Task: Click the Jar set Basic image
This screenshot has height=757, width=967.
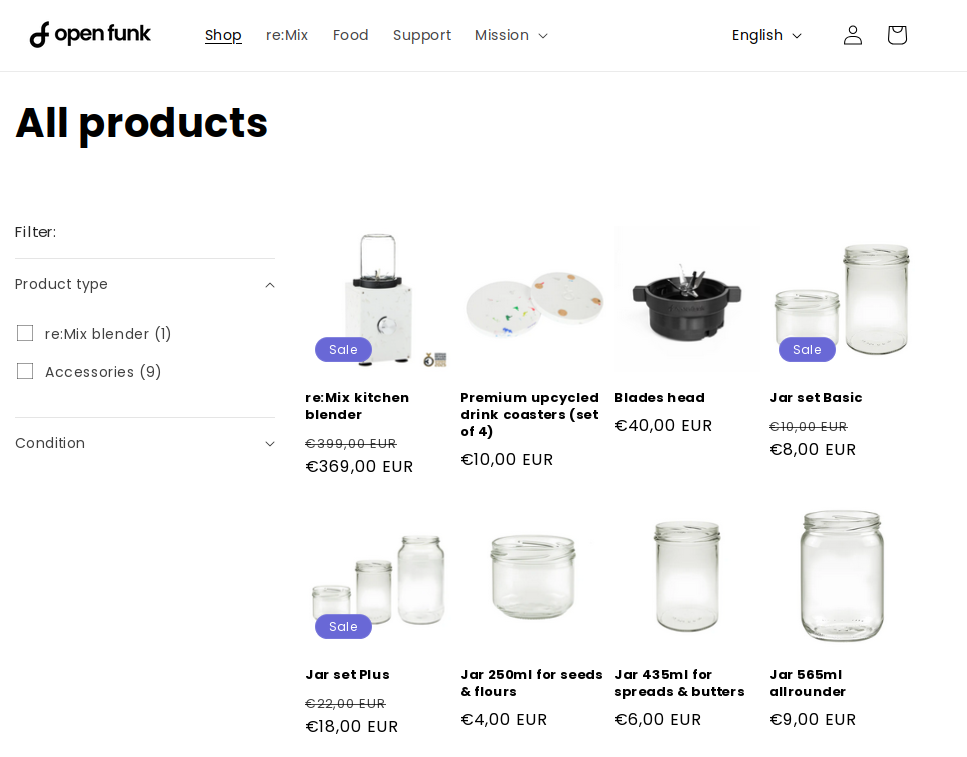Action: click(x=842, y=299)
